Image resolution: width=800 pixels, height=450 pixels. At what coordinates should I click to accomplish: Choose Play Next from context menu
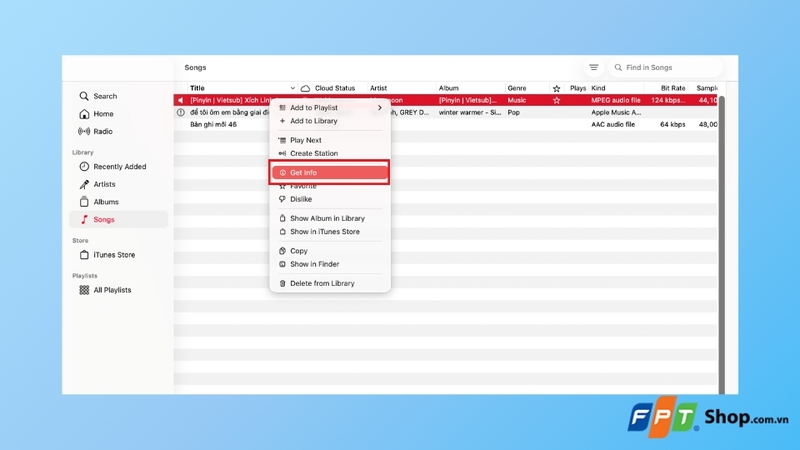330,140
